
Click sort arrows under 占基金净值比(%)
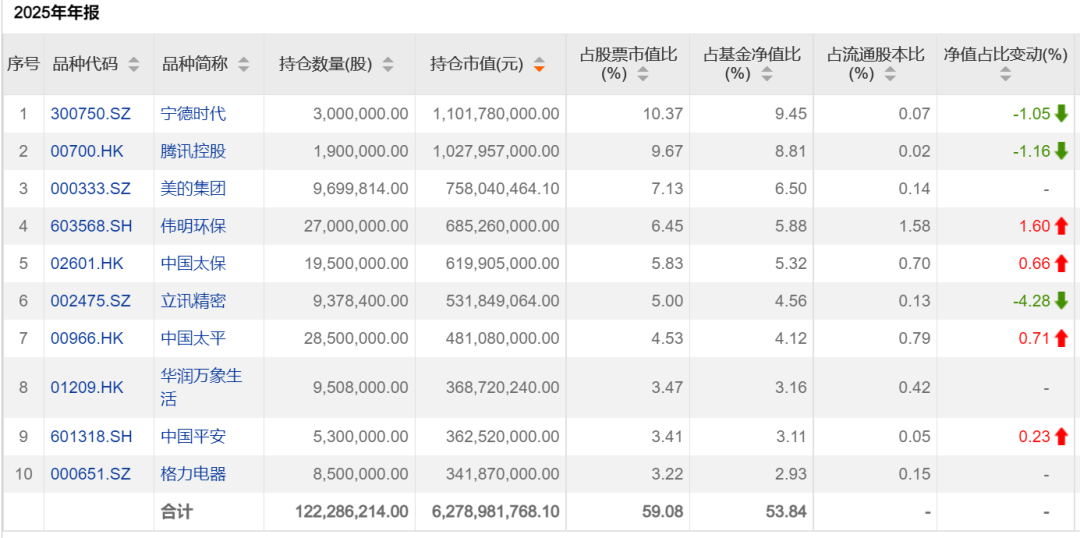point(765,74)
